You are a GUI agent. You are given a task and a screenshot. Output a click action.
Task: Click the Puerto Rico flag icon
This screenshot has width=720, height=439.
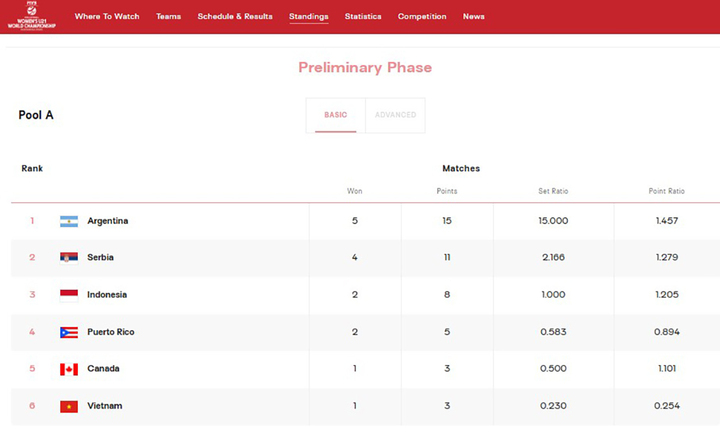(69, 332)
